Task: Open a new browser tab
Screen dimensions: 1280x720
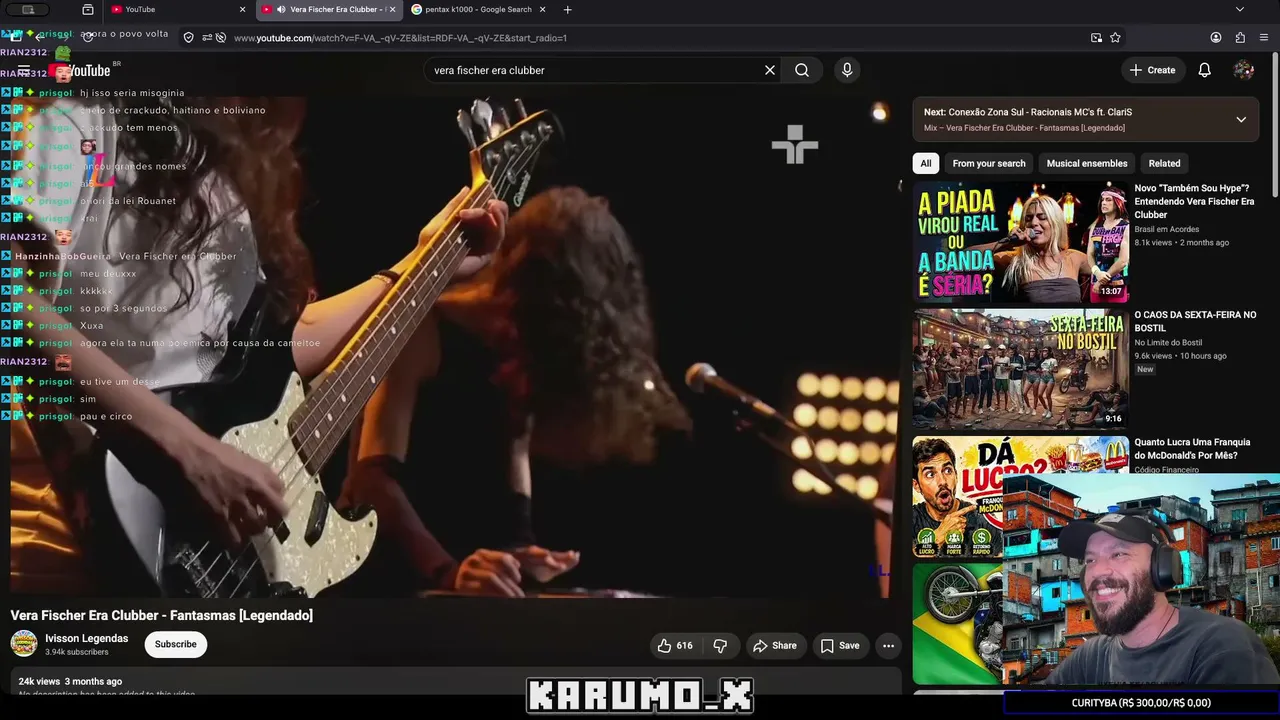Action: 568,10
